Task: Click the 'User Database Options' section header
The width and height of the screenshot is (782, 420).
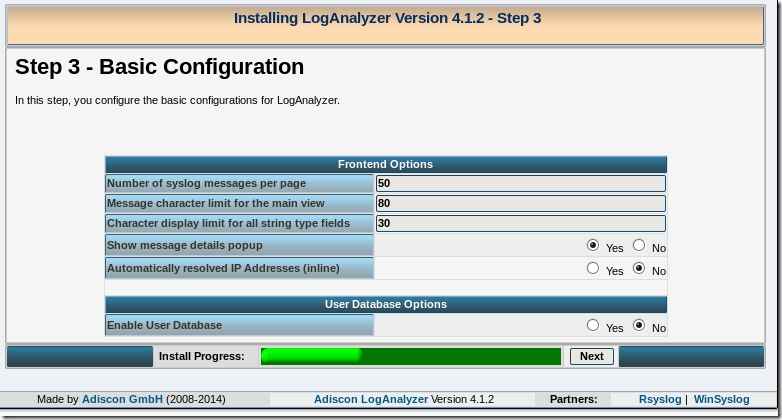Action: [x=386, y=304]
